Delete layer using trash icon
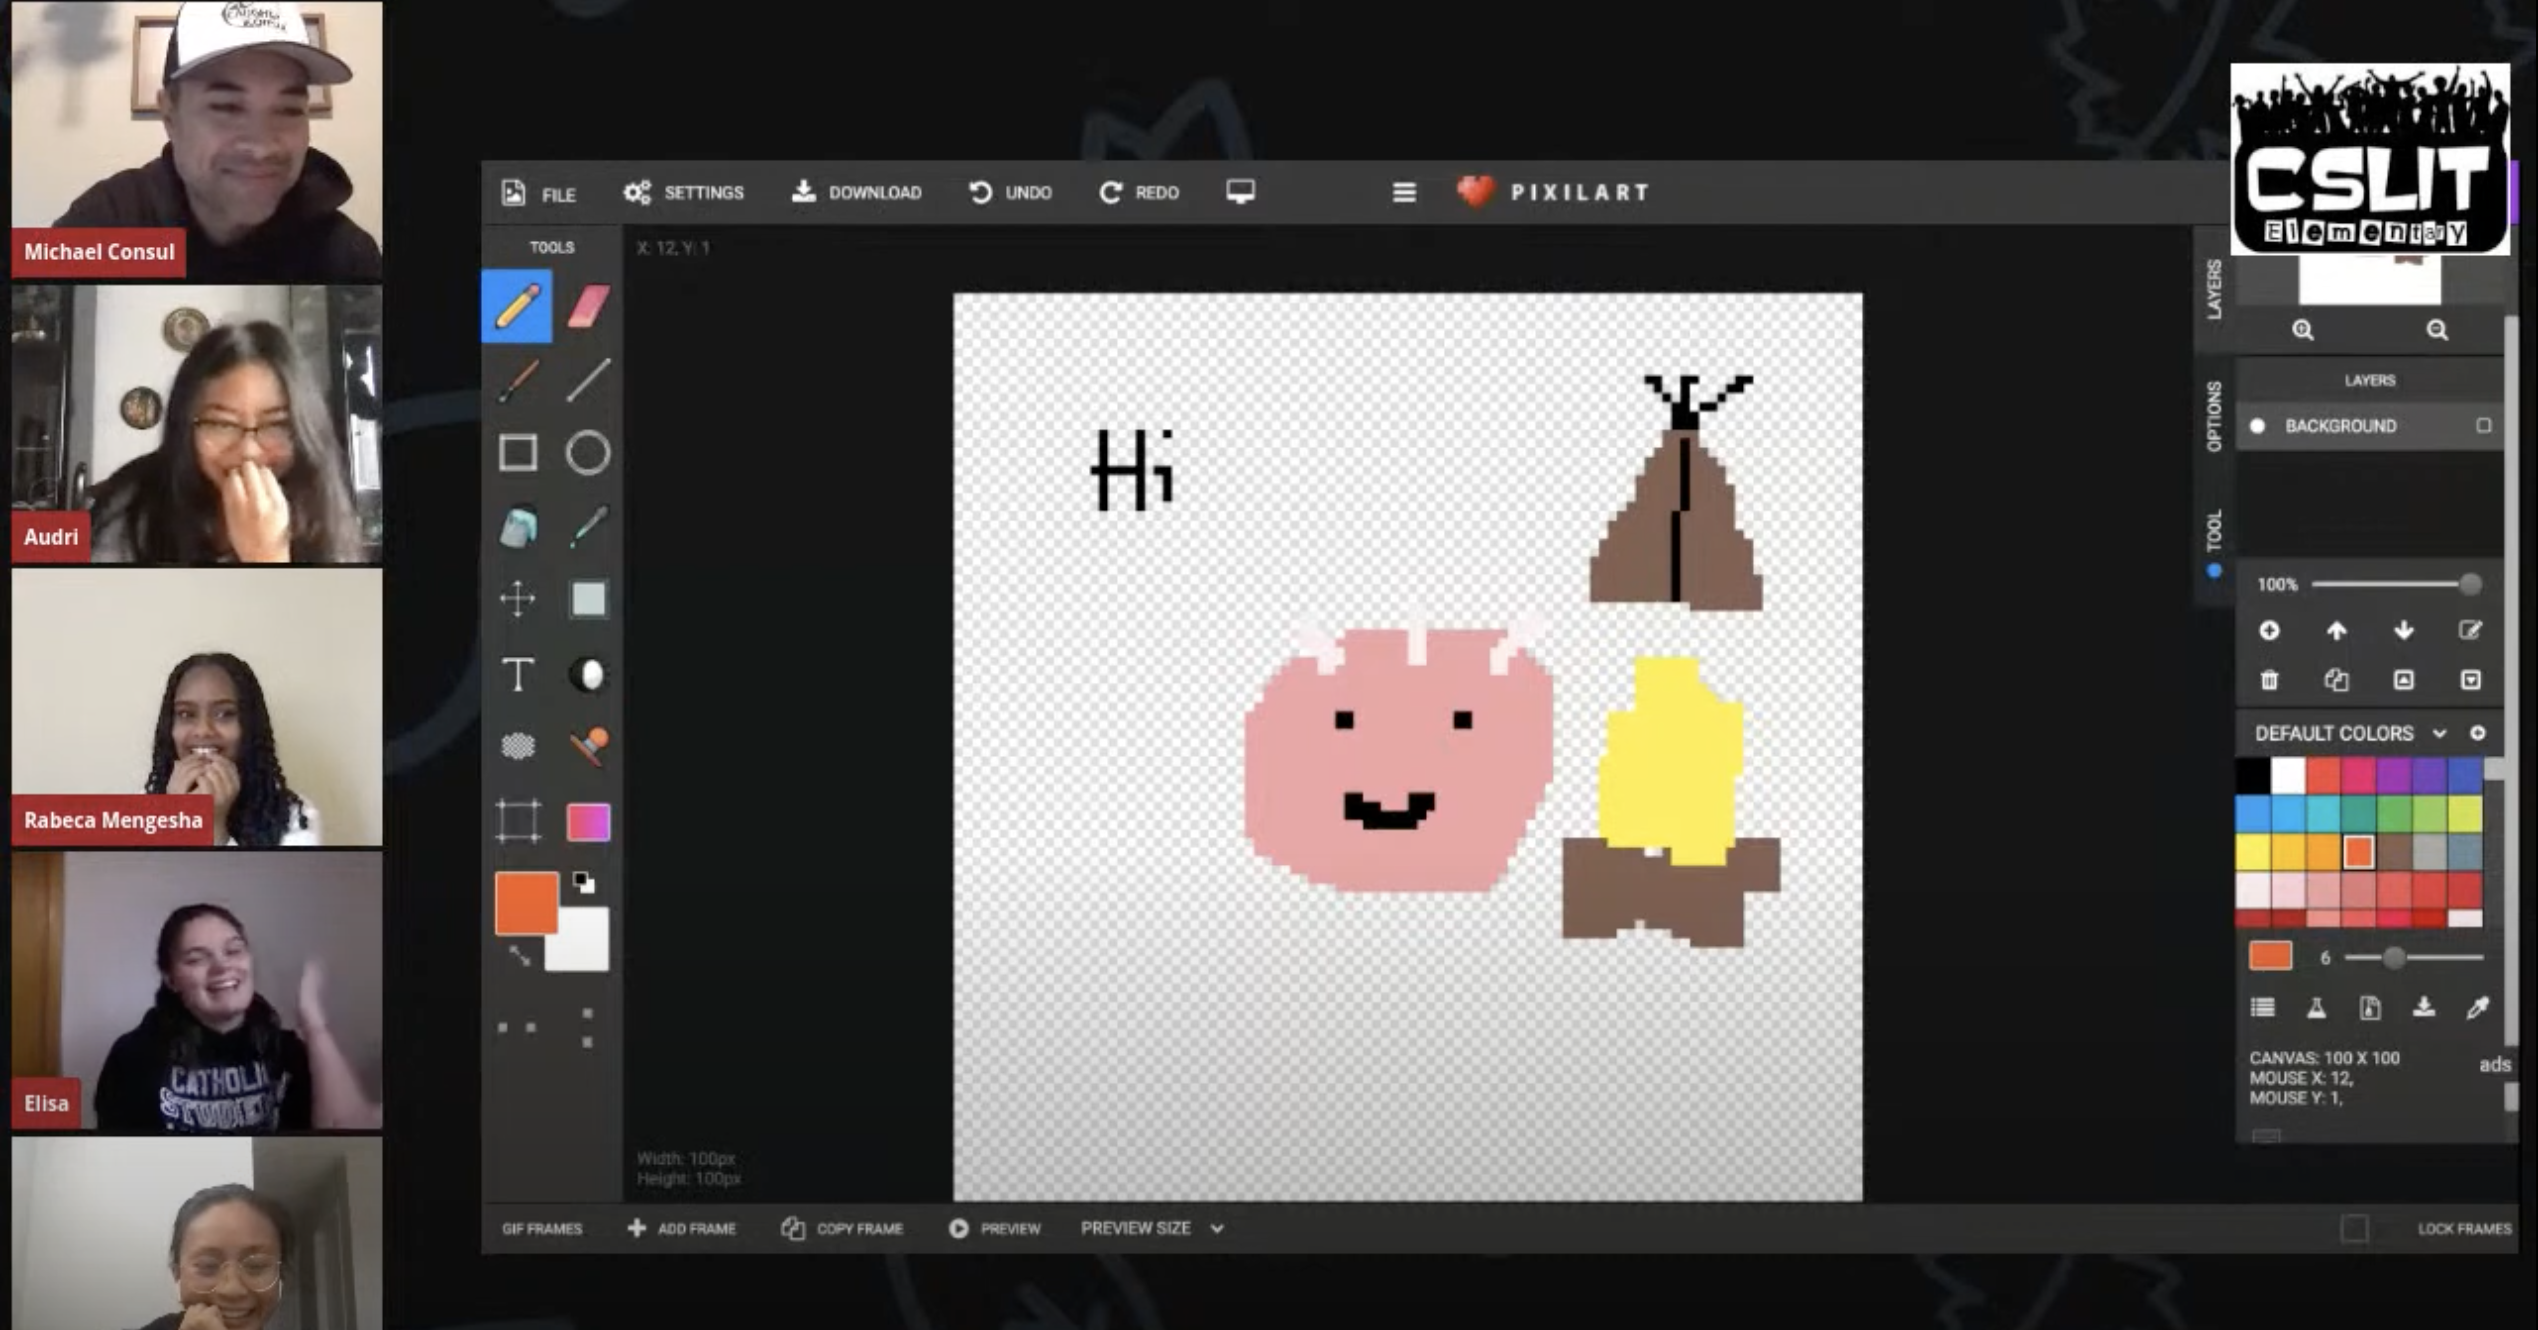The width and height of the screenshot is (2538, 1330). click(x=2269, y=680)
